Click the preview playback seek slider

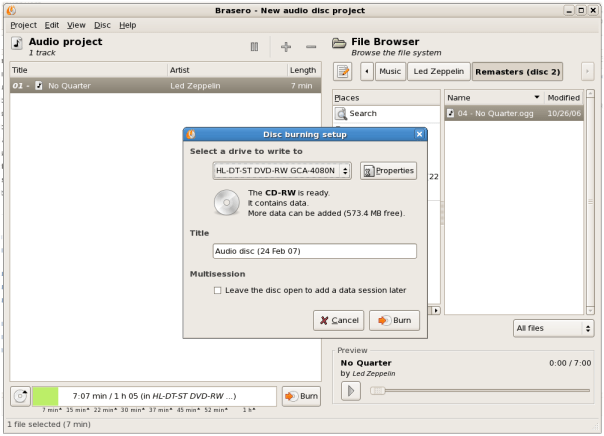click(480, 390)
